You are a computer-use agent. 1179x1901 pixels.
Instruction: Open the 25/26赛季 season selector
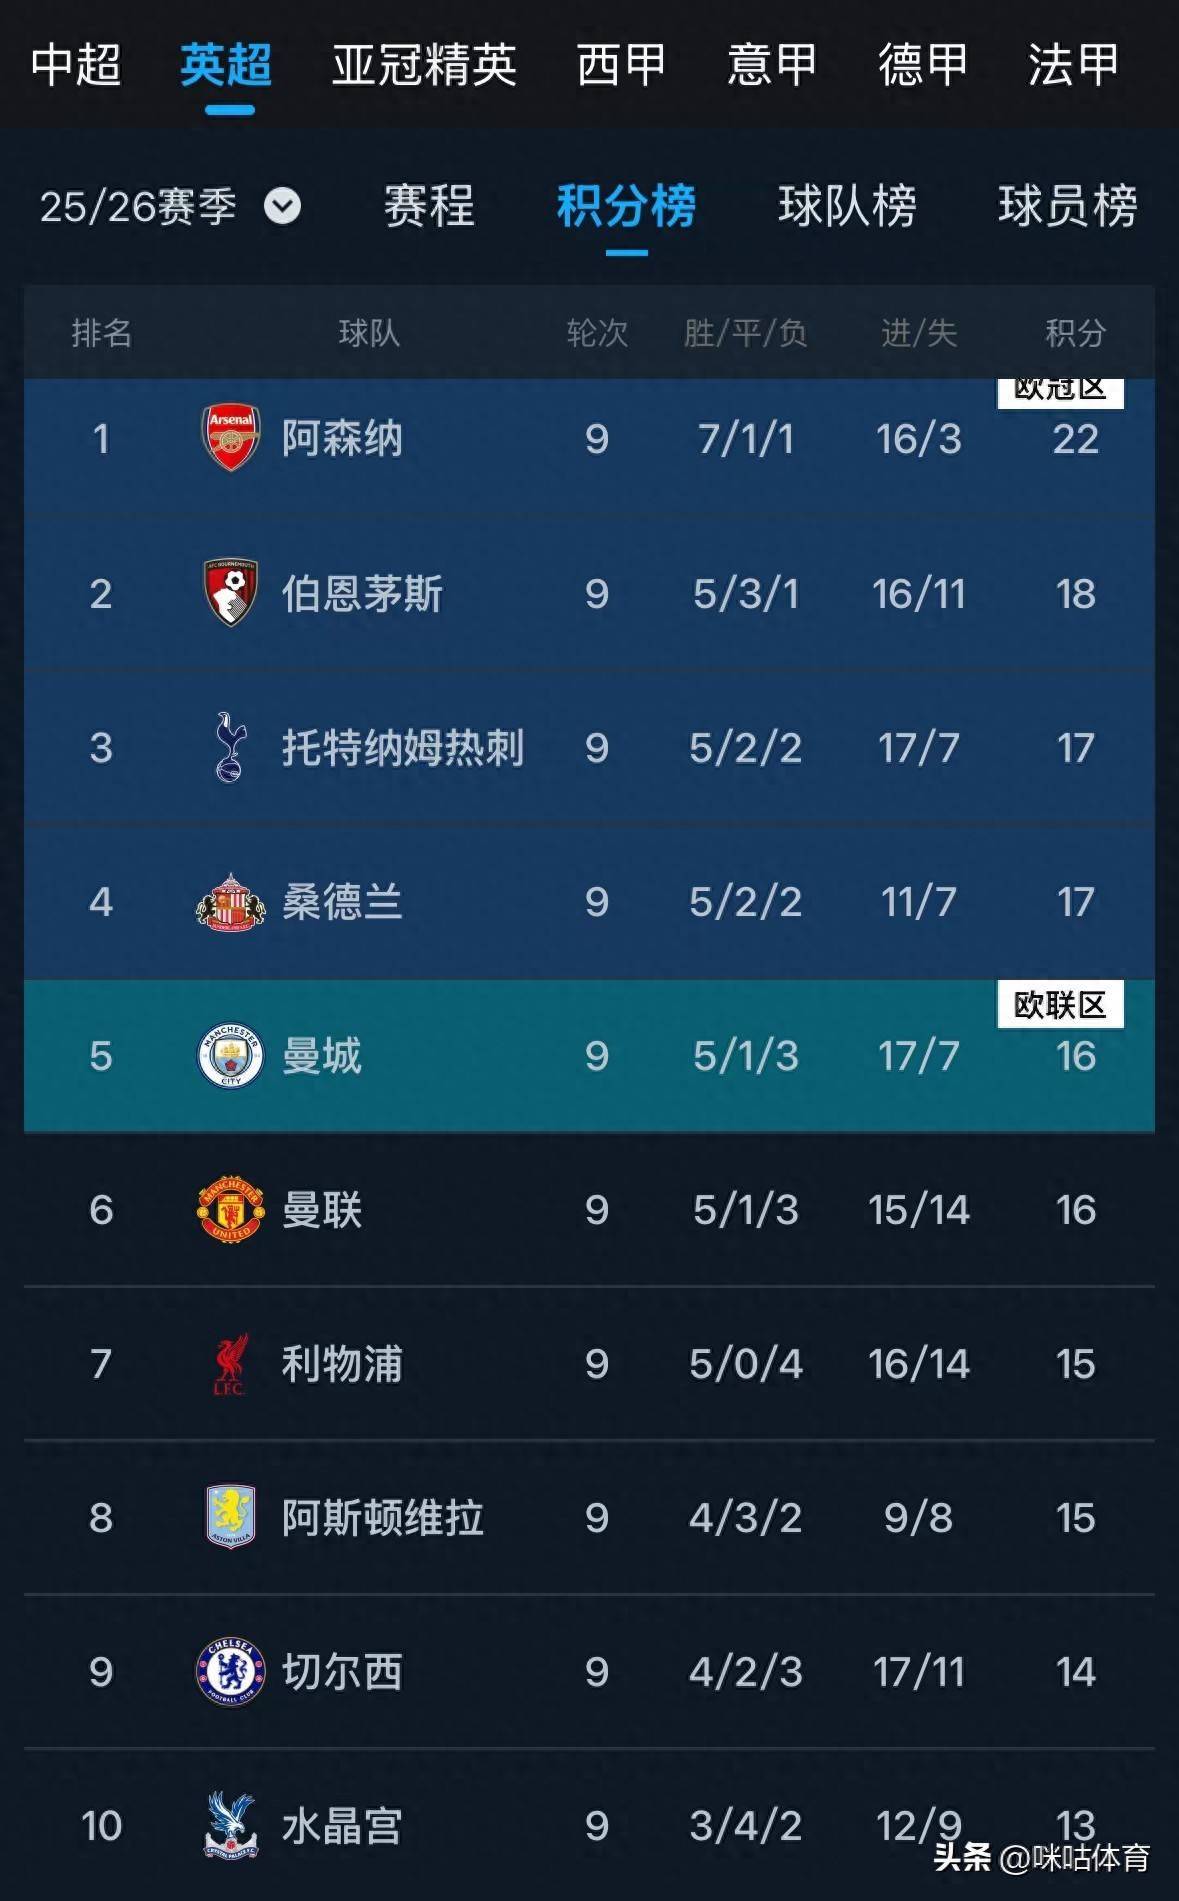138,207
